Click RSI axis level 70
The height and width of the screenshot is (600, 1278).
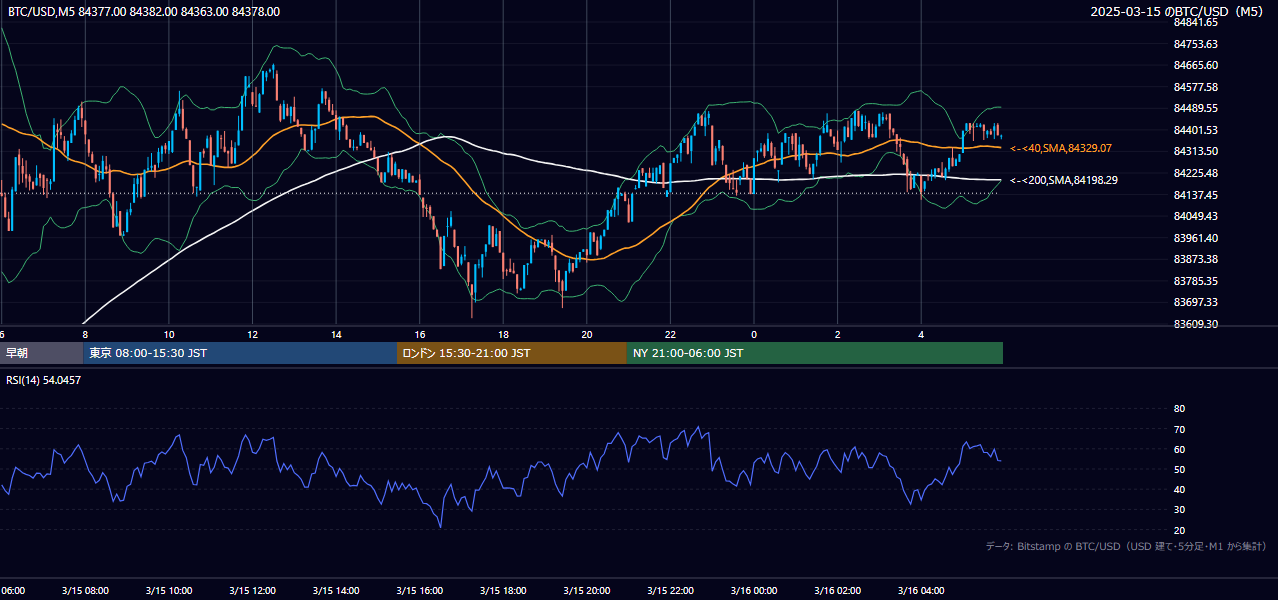point(1179,429)
